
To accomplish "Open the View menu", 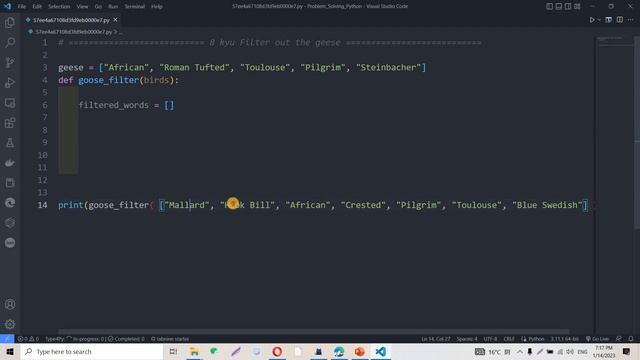I will 82,7.
